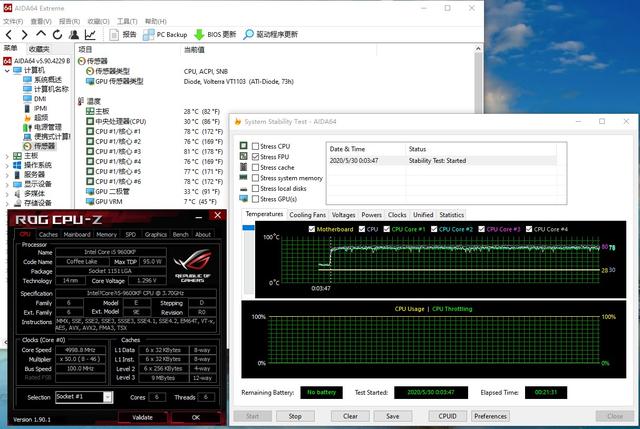Select GPU 二极管 temperature row
This screenshot has width=640, height=429.
[155, 191]
